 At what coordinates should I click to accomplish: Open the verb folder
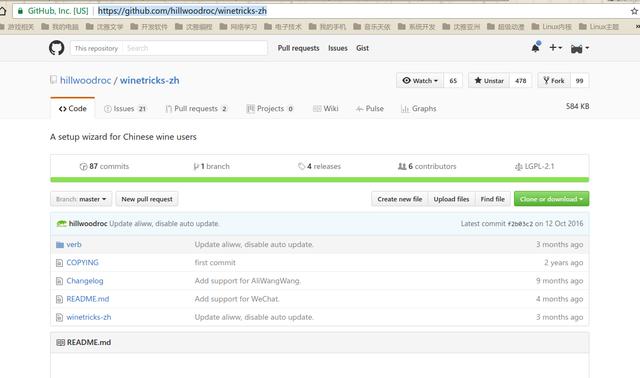coord(74,245)
